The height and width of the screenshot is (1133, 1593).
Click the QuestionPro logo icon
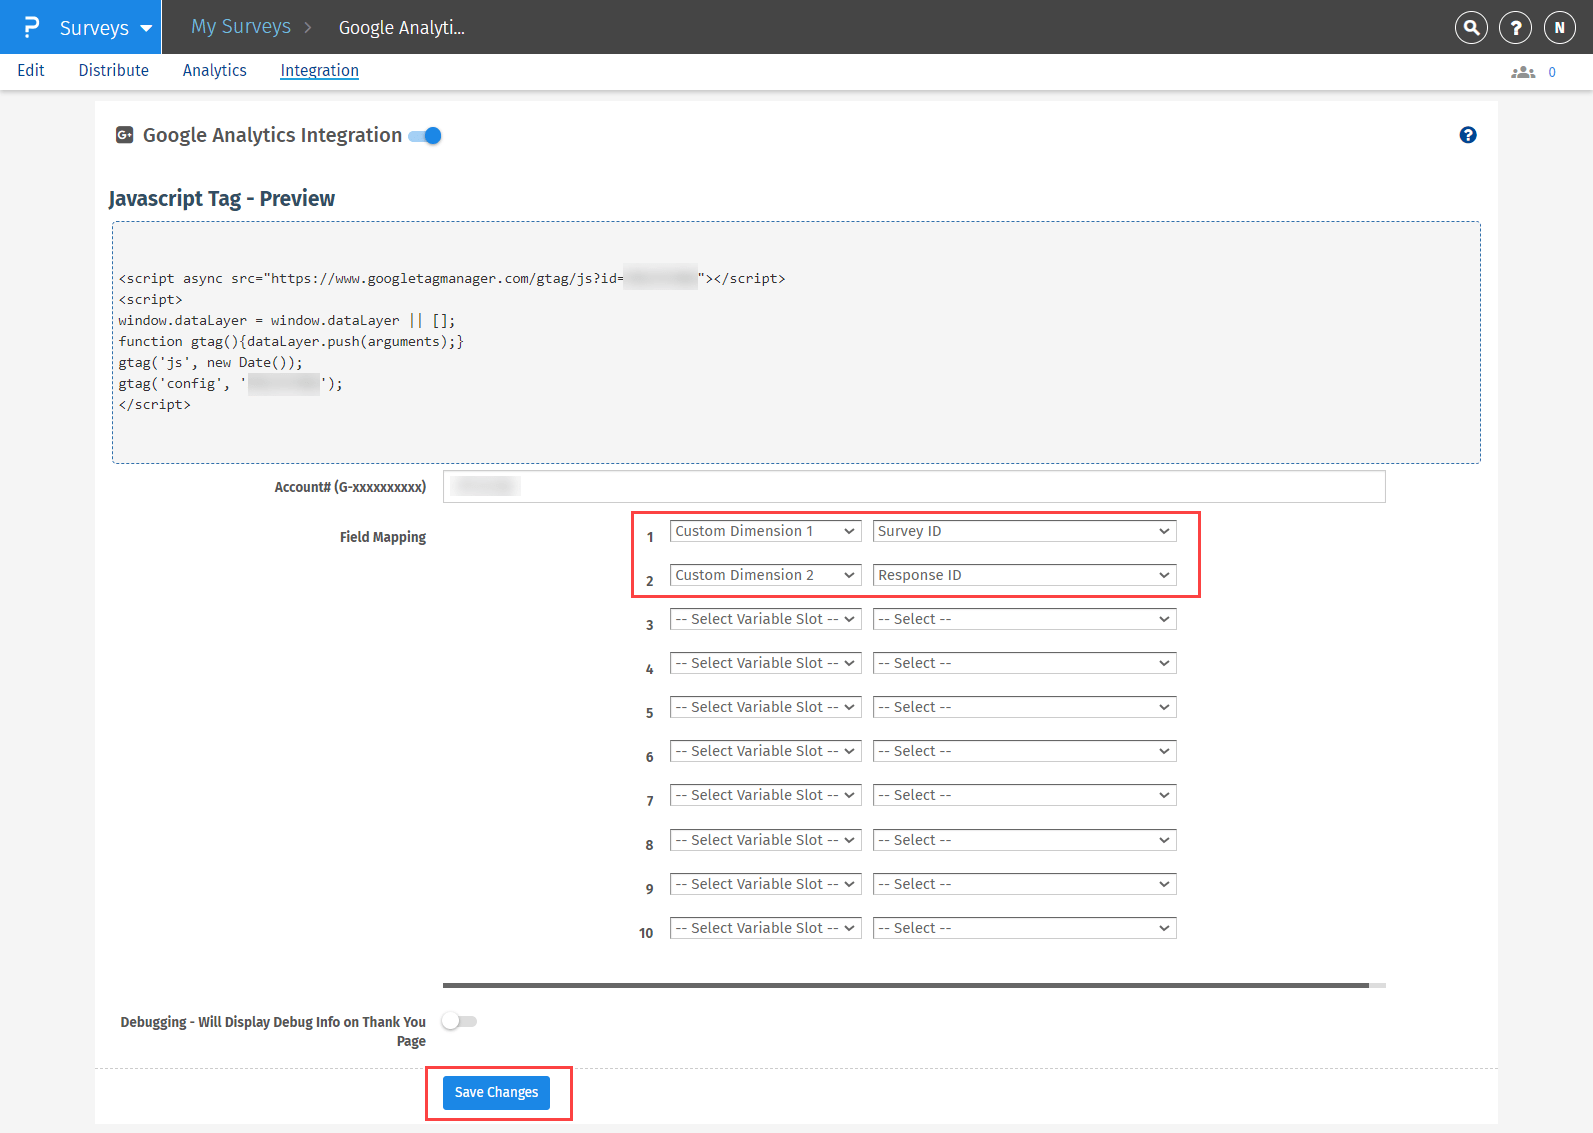pyautogui.click(x=31, y=27)
